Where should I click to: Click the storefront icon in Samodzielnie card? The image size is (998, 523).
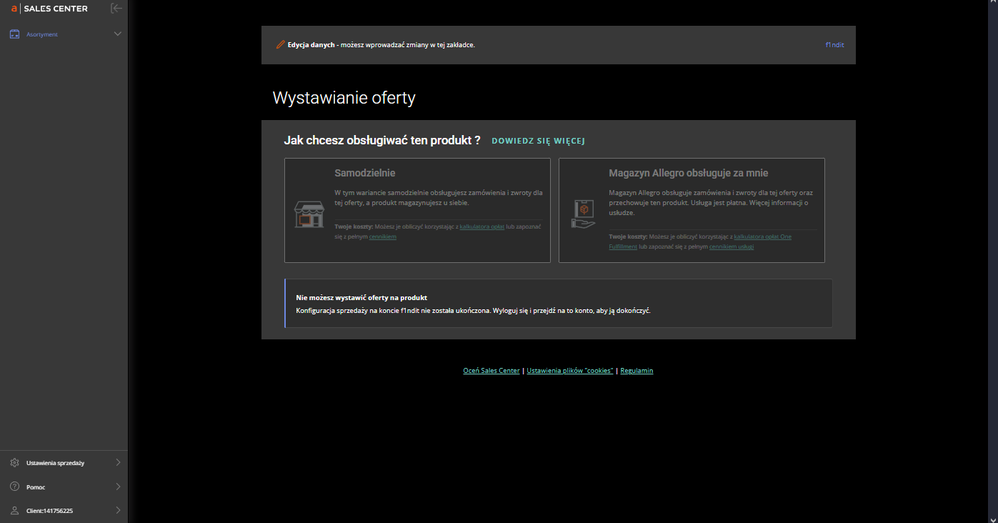308,215
